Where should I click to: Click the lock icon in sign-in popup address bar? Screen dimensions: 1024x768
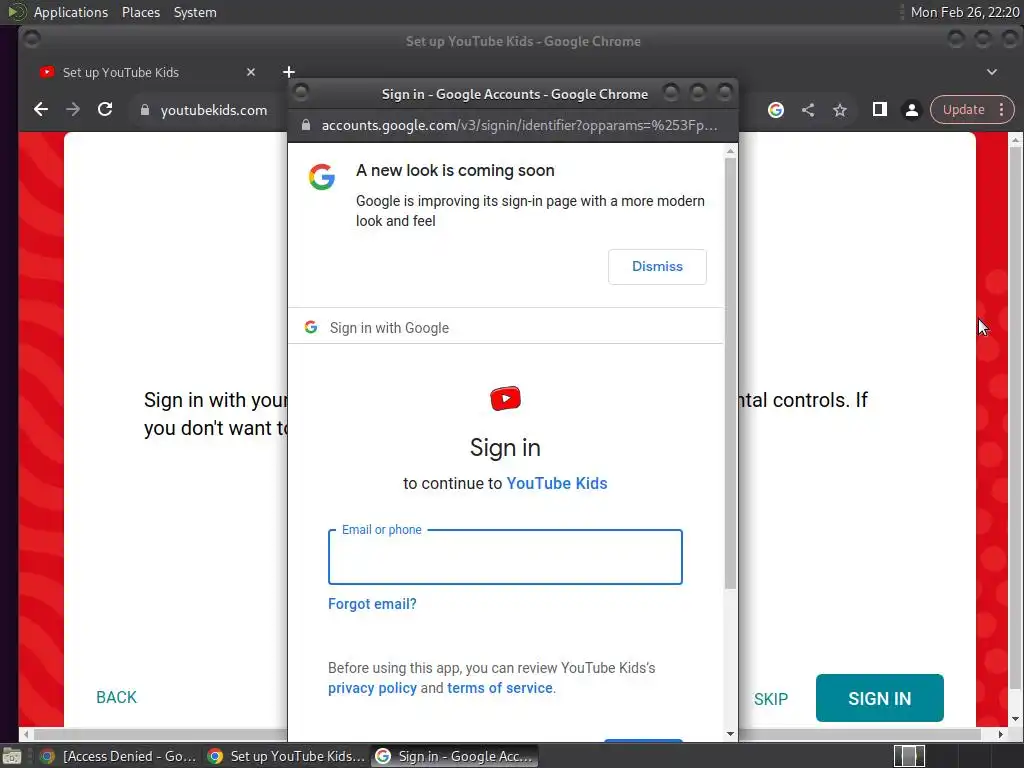click(x=305, y=125)
